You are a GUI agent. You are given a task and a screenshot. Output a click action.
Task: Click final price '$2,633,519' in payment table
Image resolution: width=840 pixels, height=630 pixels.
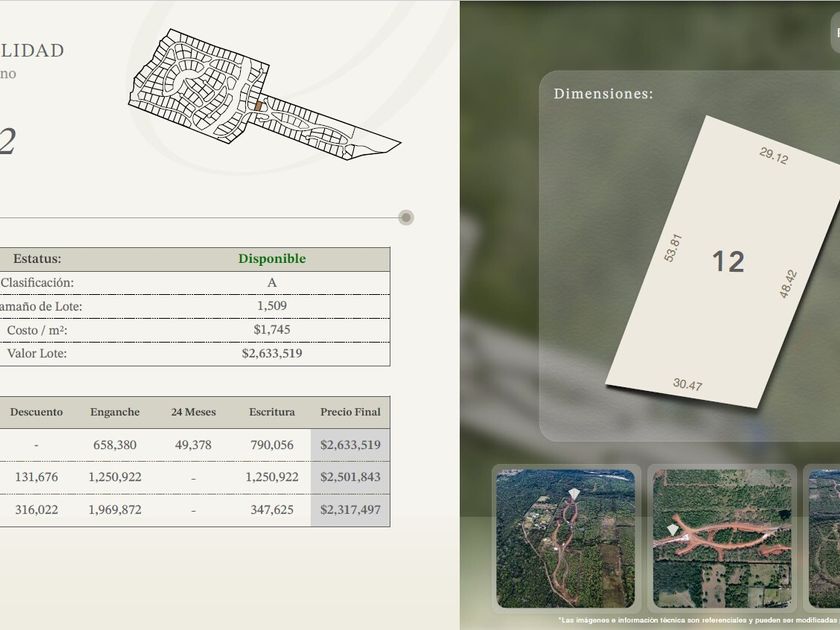(x=350, y=445)
